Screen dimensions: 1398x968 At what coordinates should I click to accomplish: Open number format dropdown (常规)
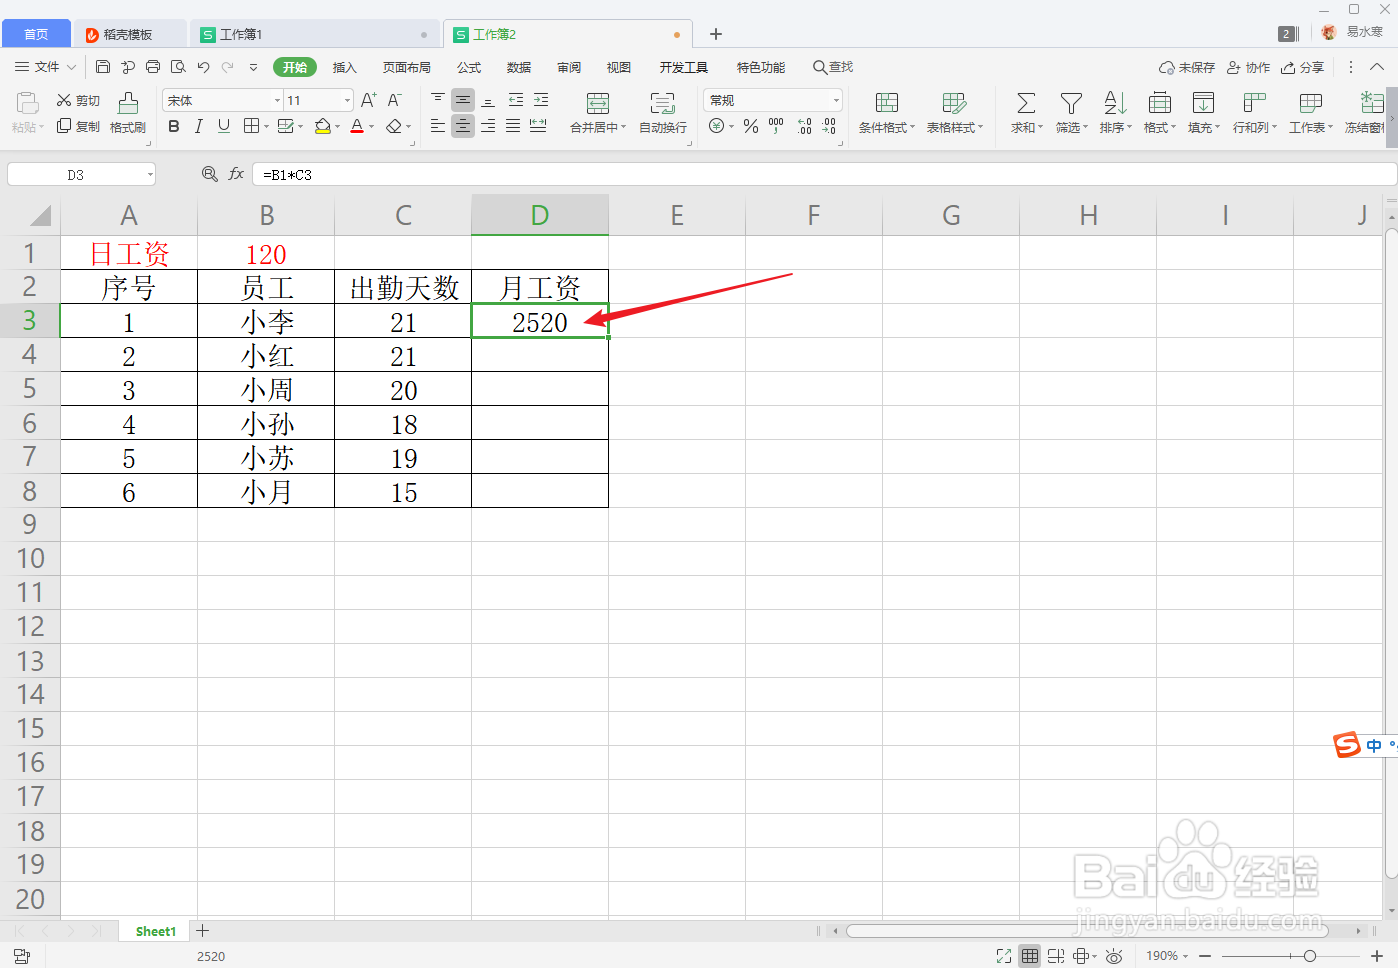point(836,100)
